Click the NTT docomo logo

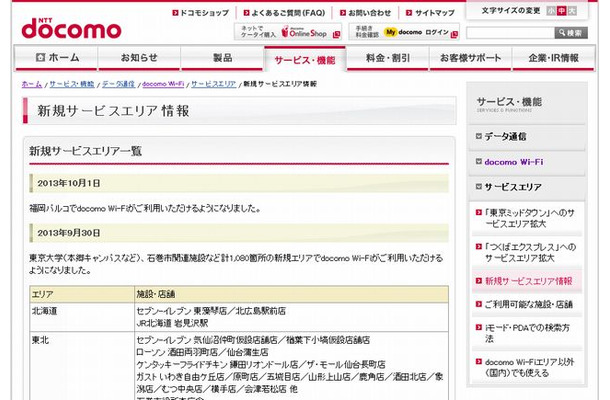pyautogui.click(x=71, y=28)
